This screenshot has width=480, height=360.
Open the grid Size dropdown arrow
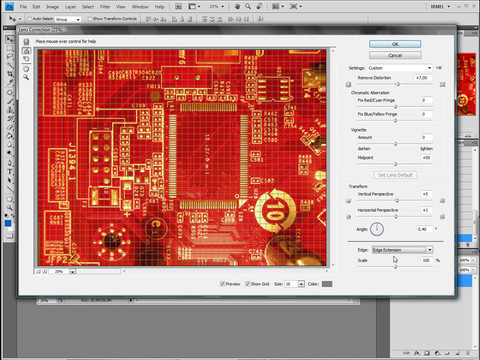[x=301, y=284]
